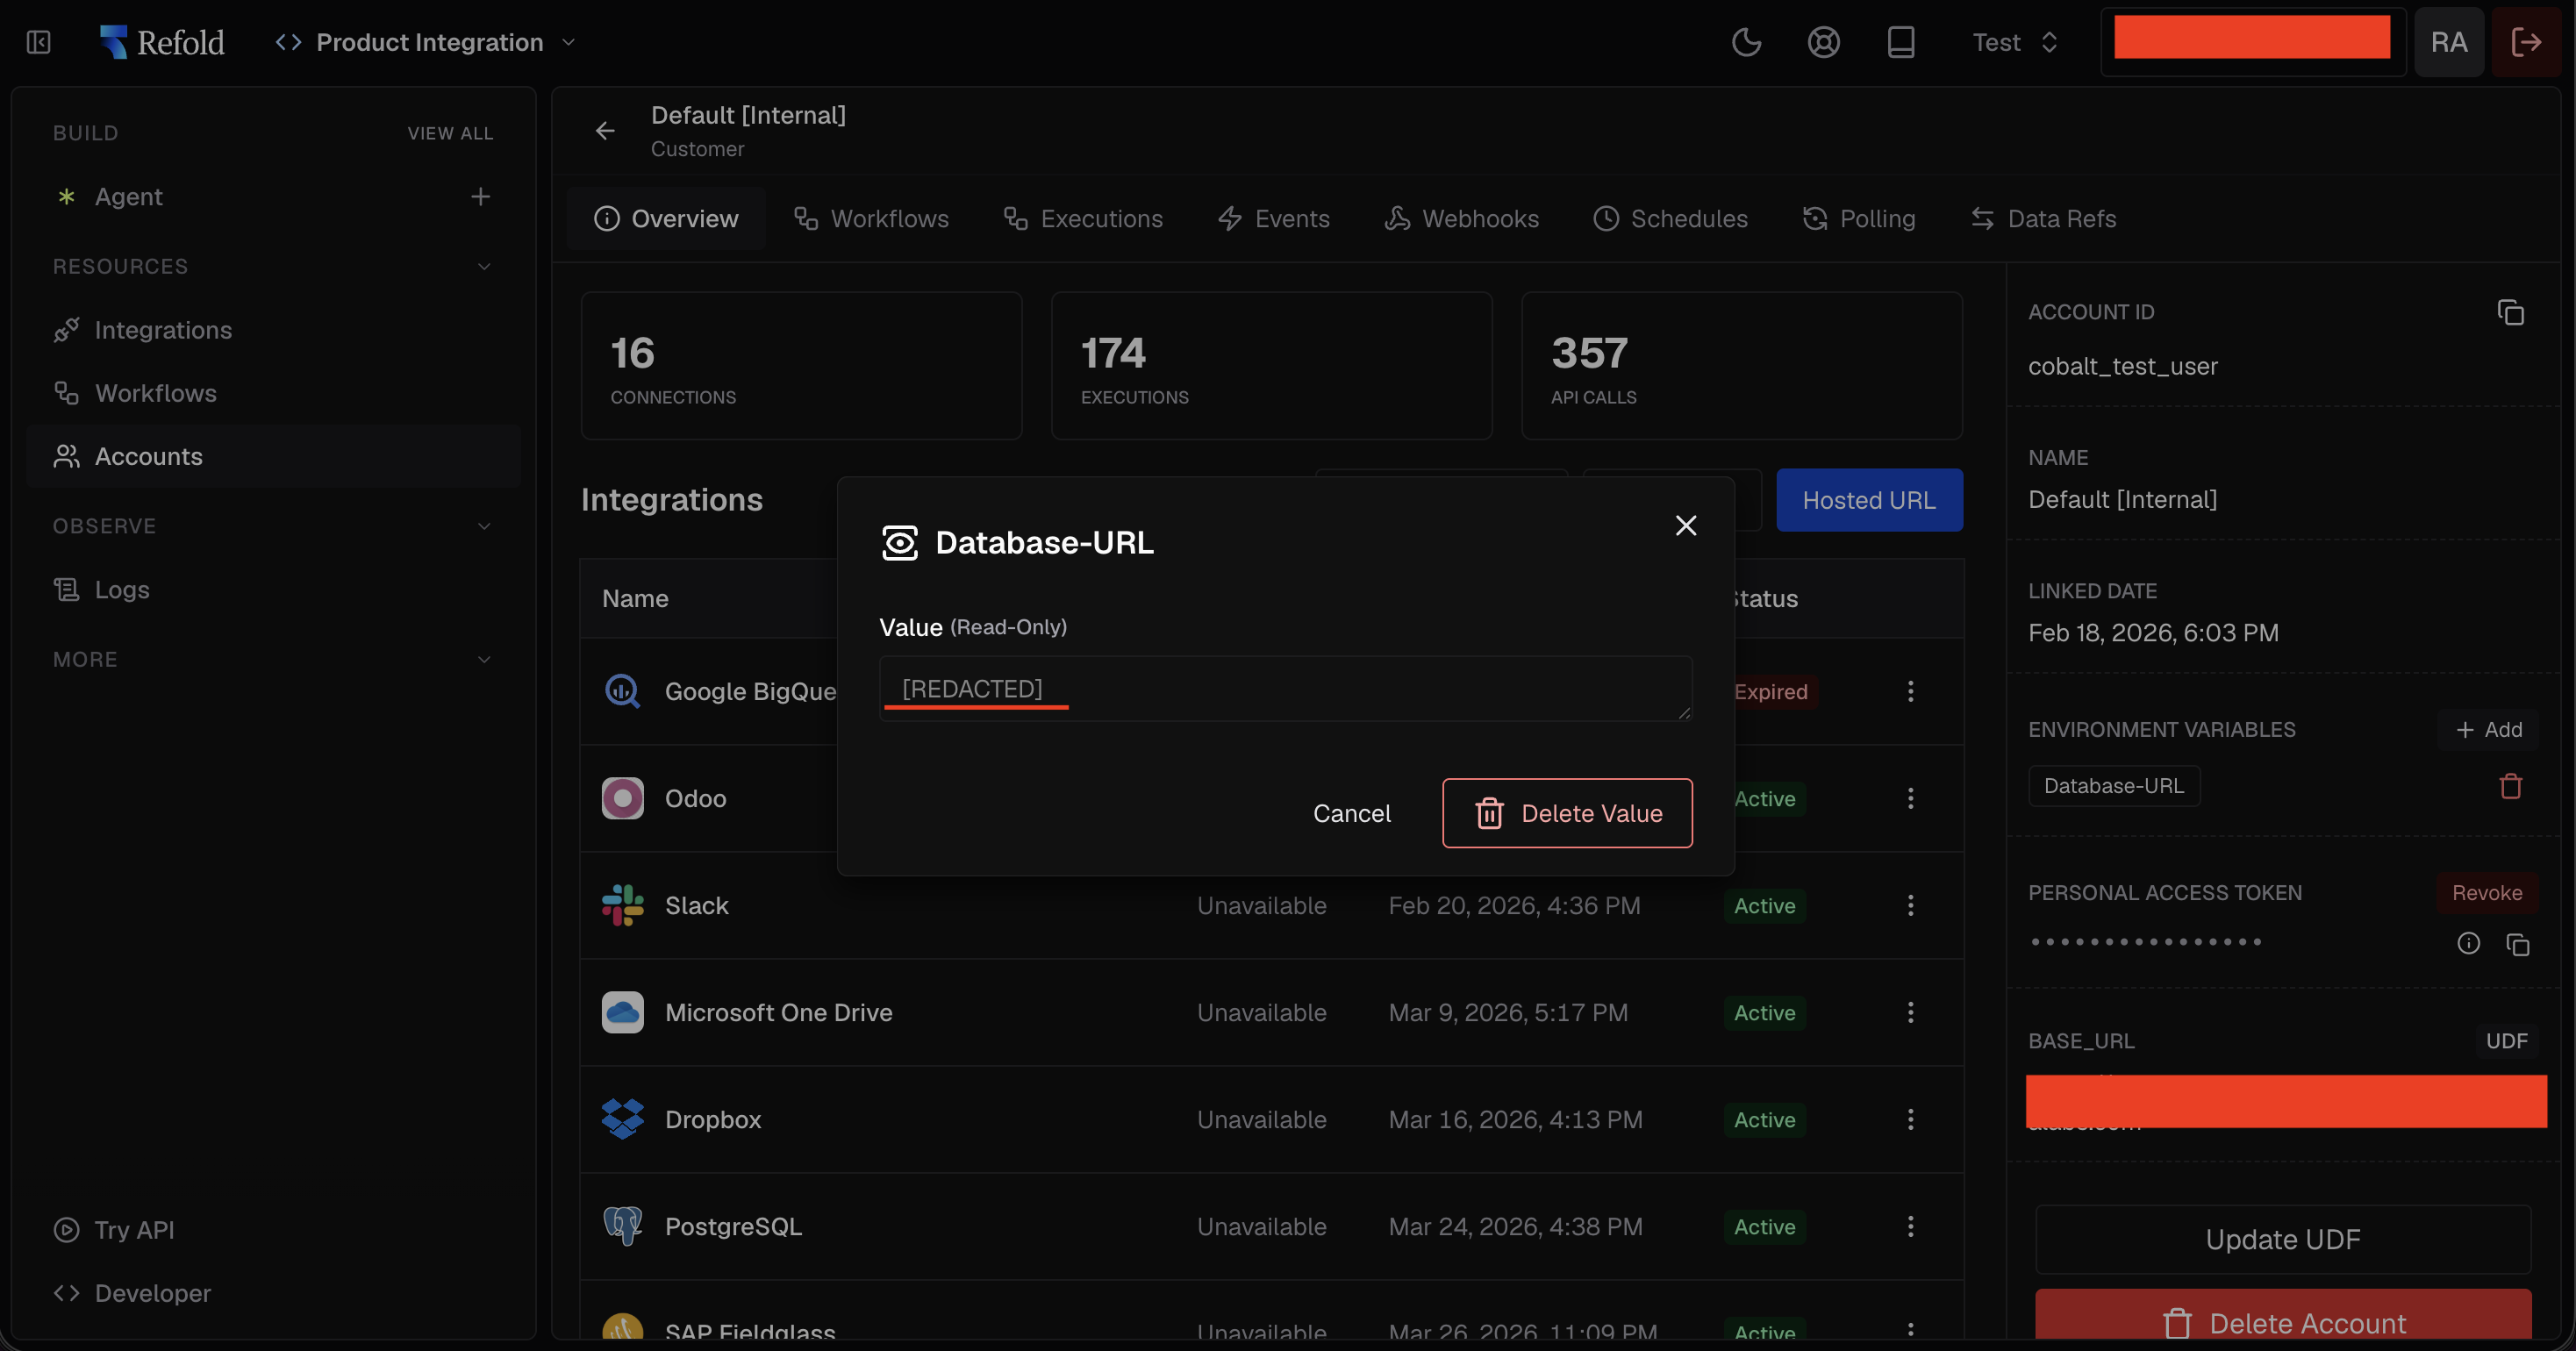Cancel the Database-URL dialog

click(x=1351, y=813)
